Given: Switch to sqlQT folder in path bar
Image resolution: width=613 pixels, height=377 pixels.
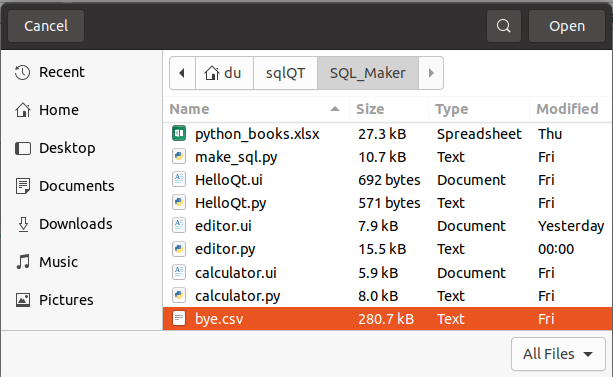Looking at the screenshot, I should pyautogui.click(x=285, y=73).
